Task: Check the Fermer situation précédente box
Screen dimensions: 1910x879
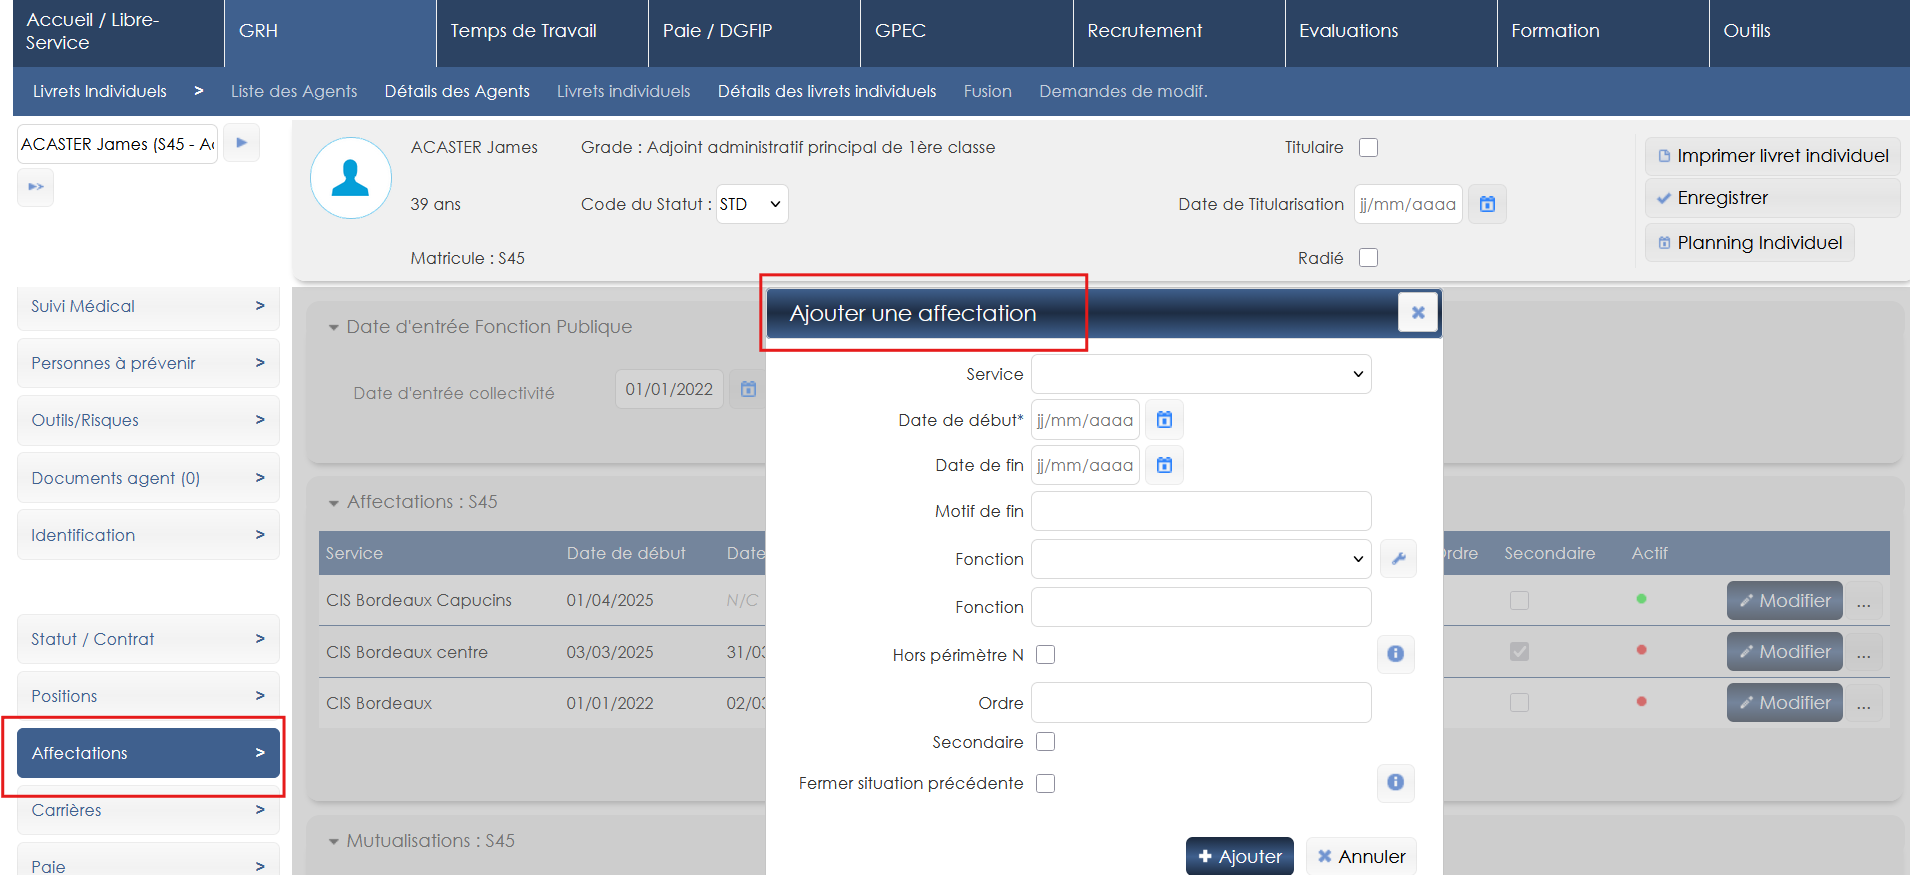Action: pos(1046,783)
